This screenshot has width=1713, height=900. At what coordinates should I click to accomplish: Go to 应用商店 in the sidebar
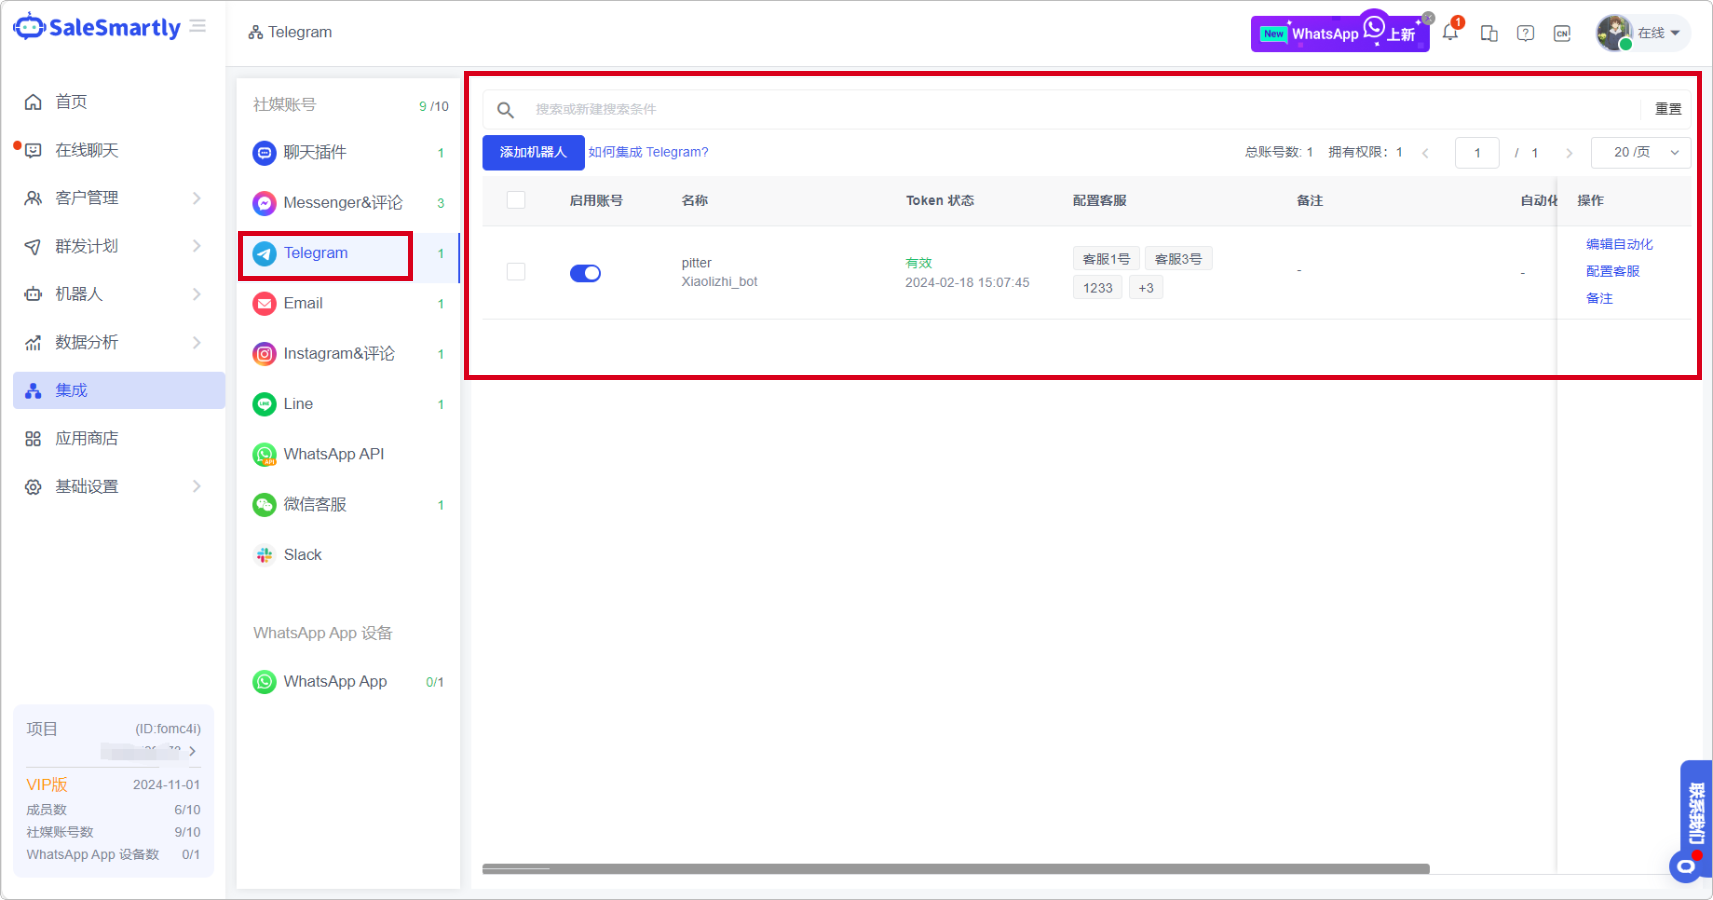88,438
